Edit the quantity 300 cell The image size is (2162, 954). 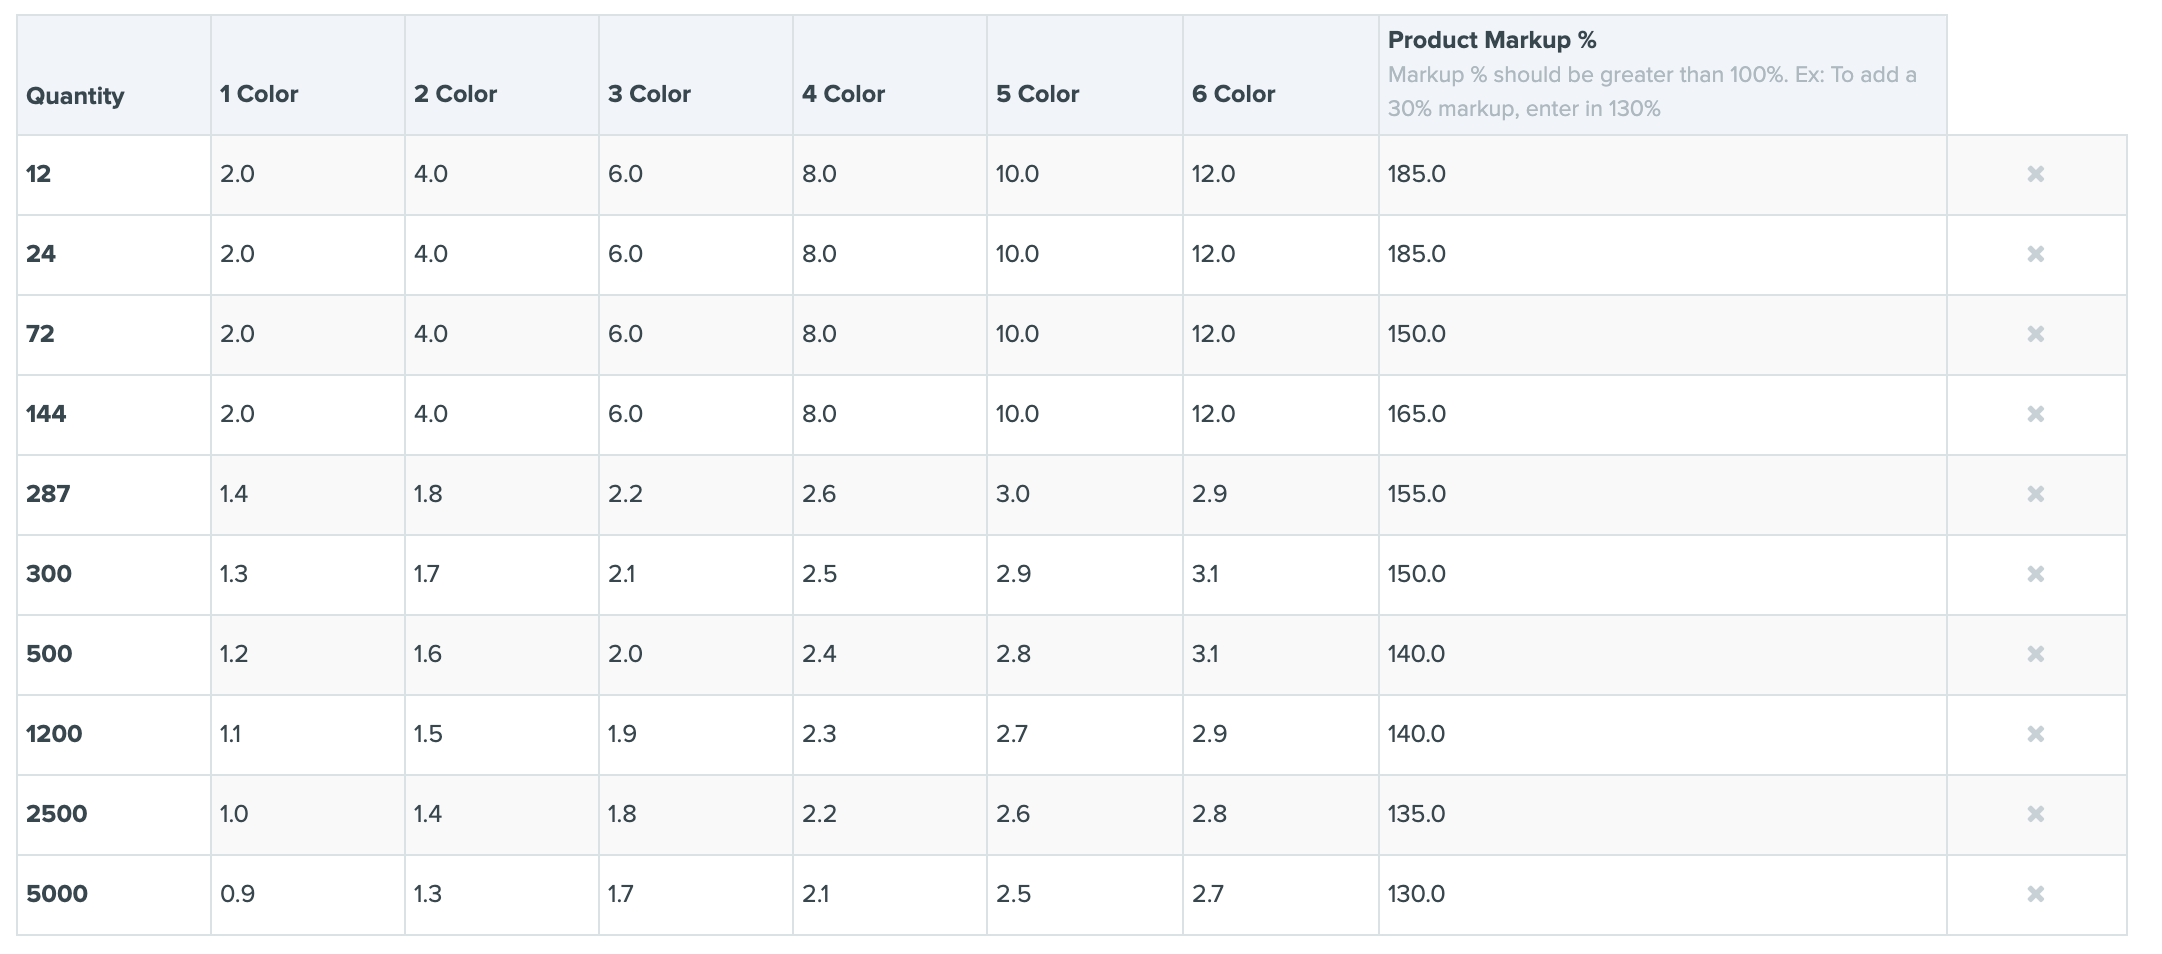(x=114, y=575)
